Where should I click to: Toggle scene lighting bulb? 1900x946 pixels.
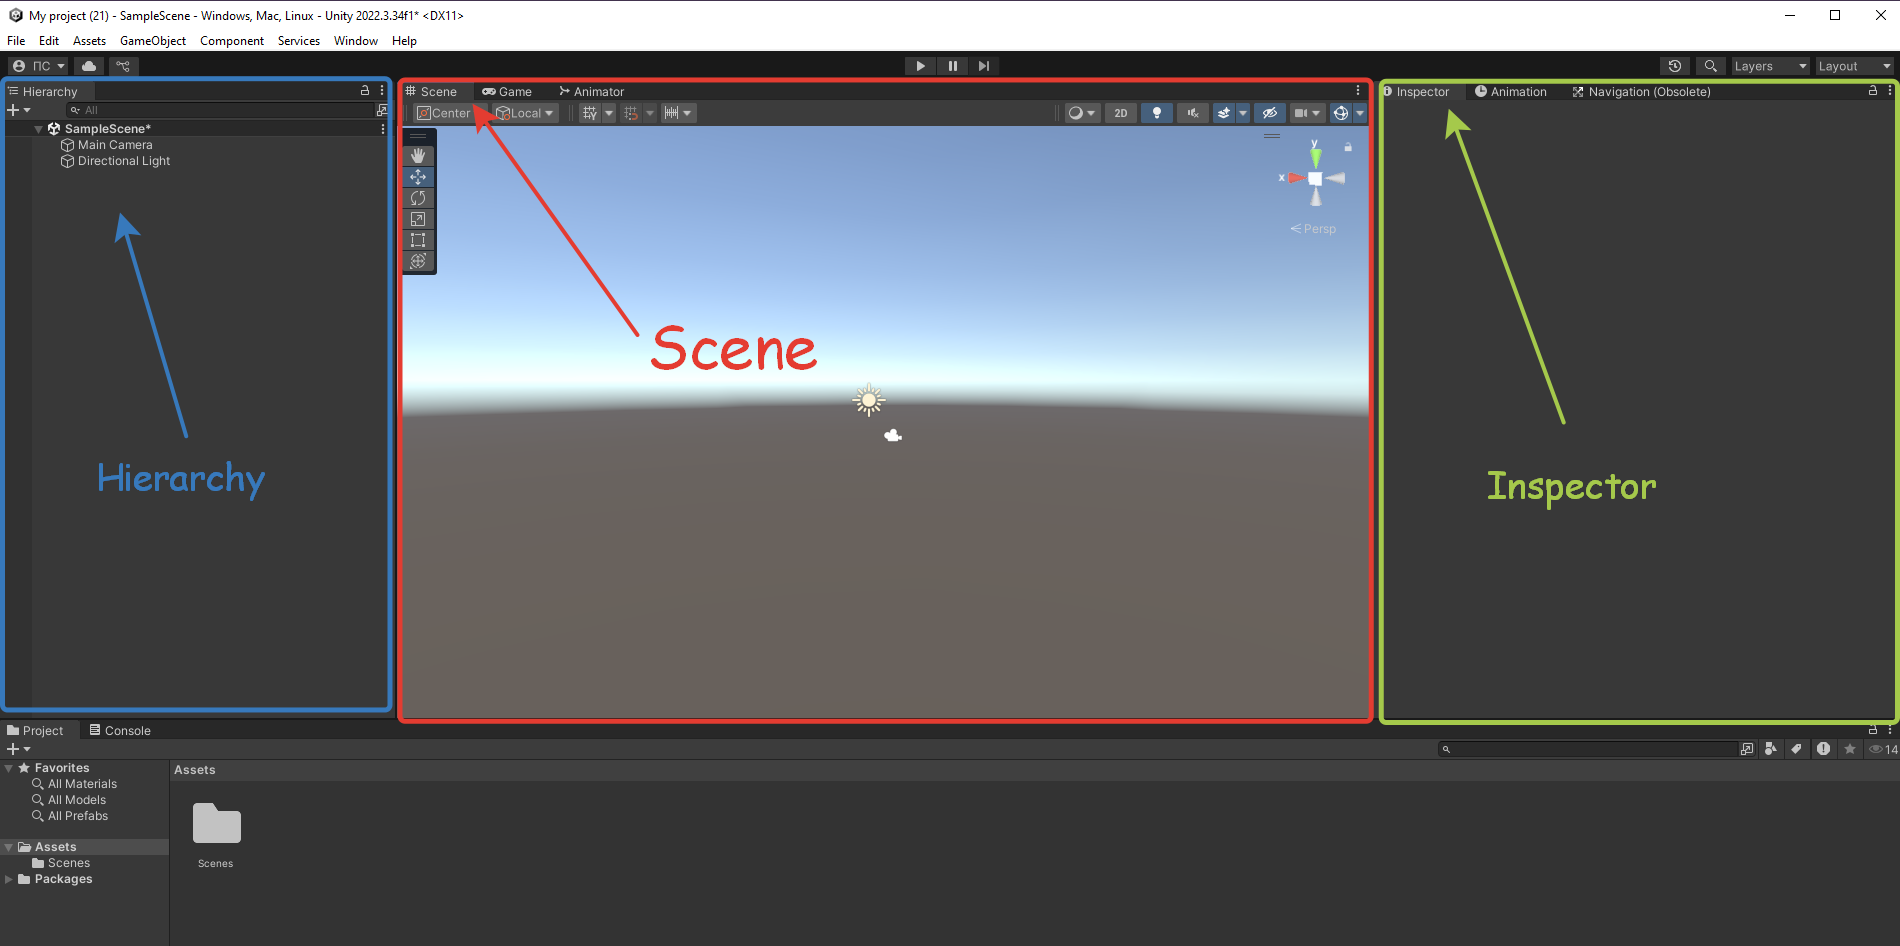(x=1157, y=113)
